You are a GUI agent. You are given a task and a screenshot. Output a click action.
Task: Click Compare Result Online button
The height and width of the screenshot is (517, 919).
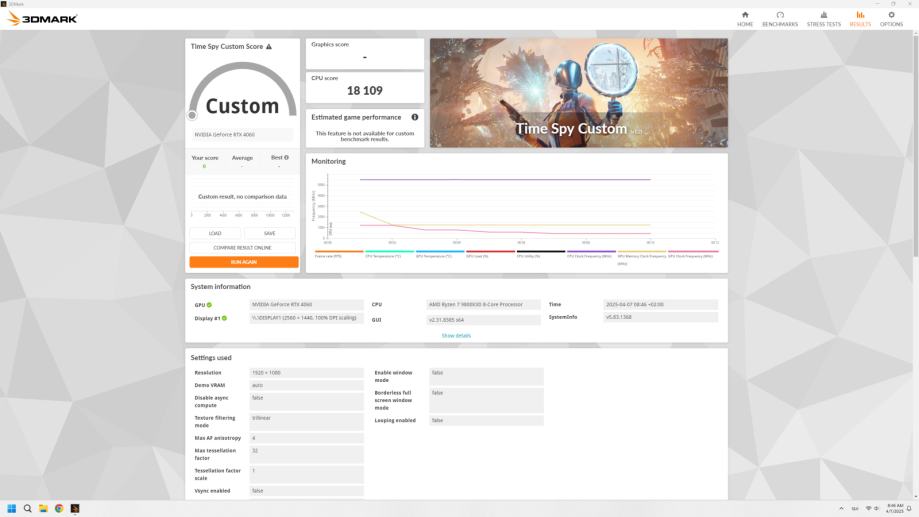click(243, 247)
